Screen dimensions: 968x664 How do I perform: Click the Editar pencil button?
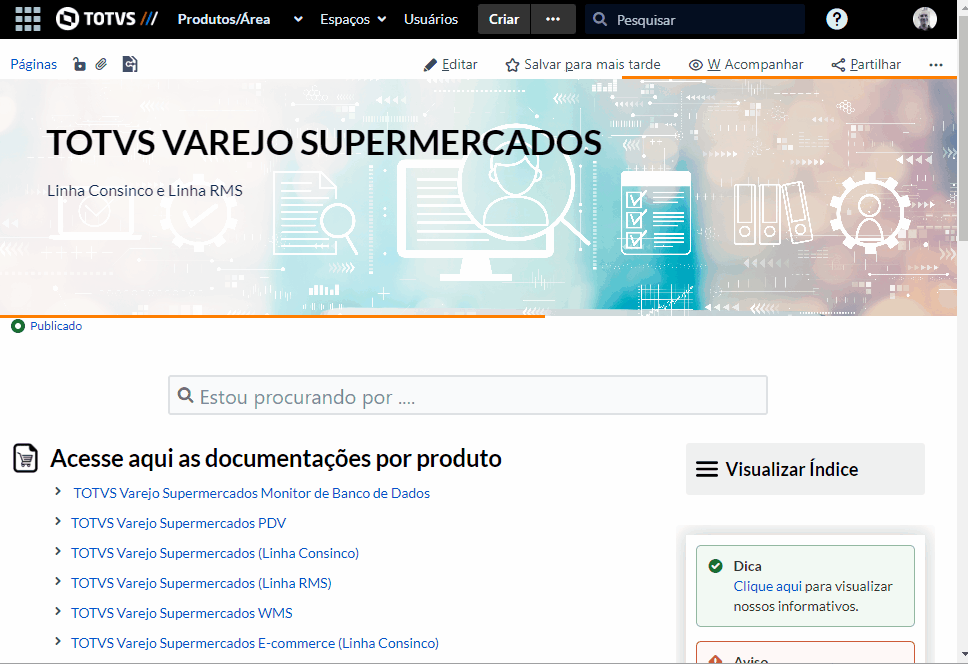(451, 64)
